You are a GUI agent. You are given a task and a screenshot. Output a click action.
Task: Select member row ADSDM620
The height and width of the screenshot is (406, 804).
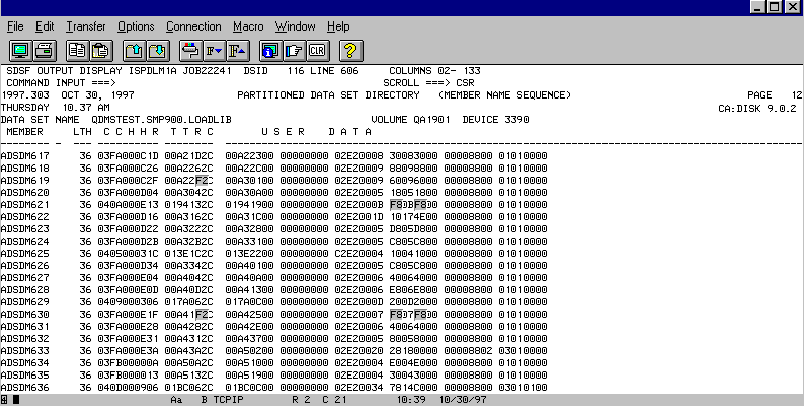274,193
